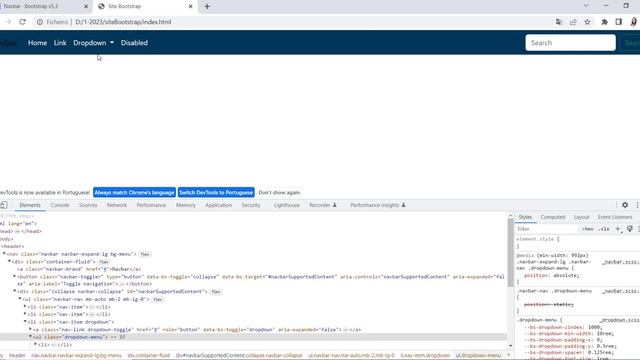Open the tab search chevron in title bar
This screenshot has height=360, width=640.
586,6
